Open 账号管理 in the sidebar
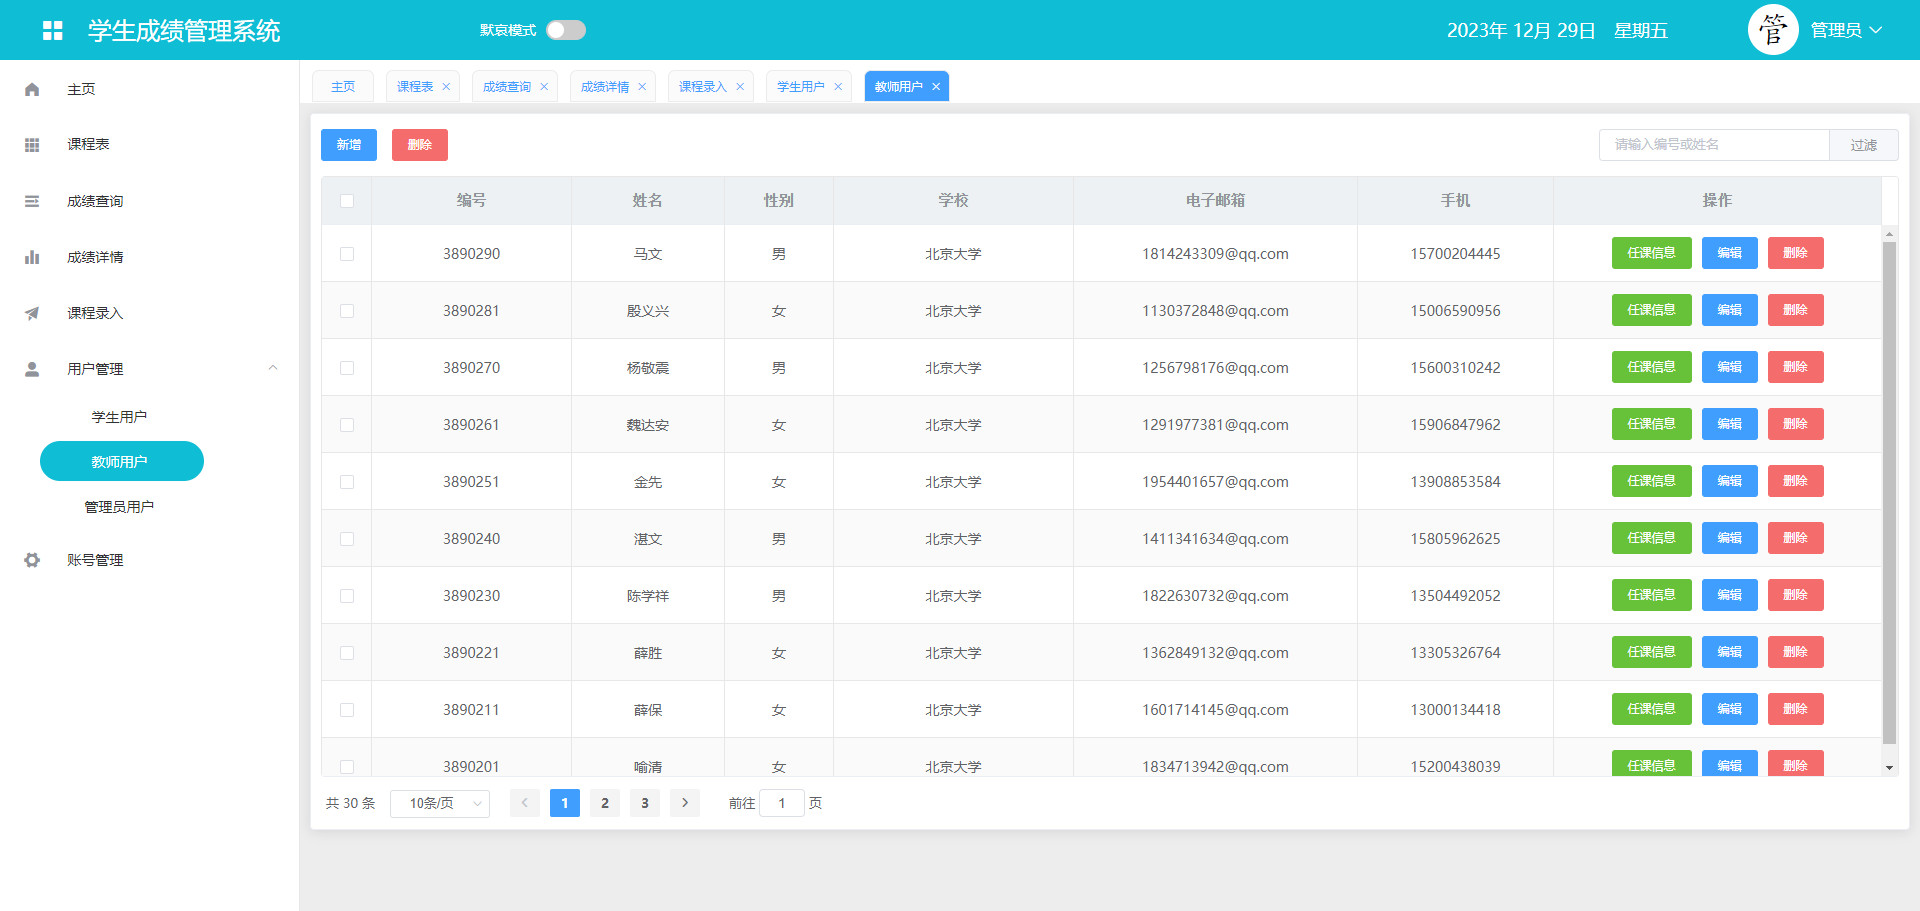1920x911 pixels. [x=95, y=560]
